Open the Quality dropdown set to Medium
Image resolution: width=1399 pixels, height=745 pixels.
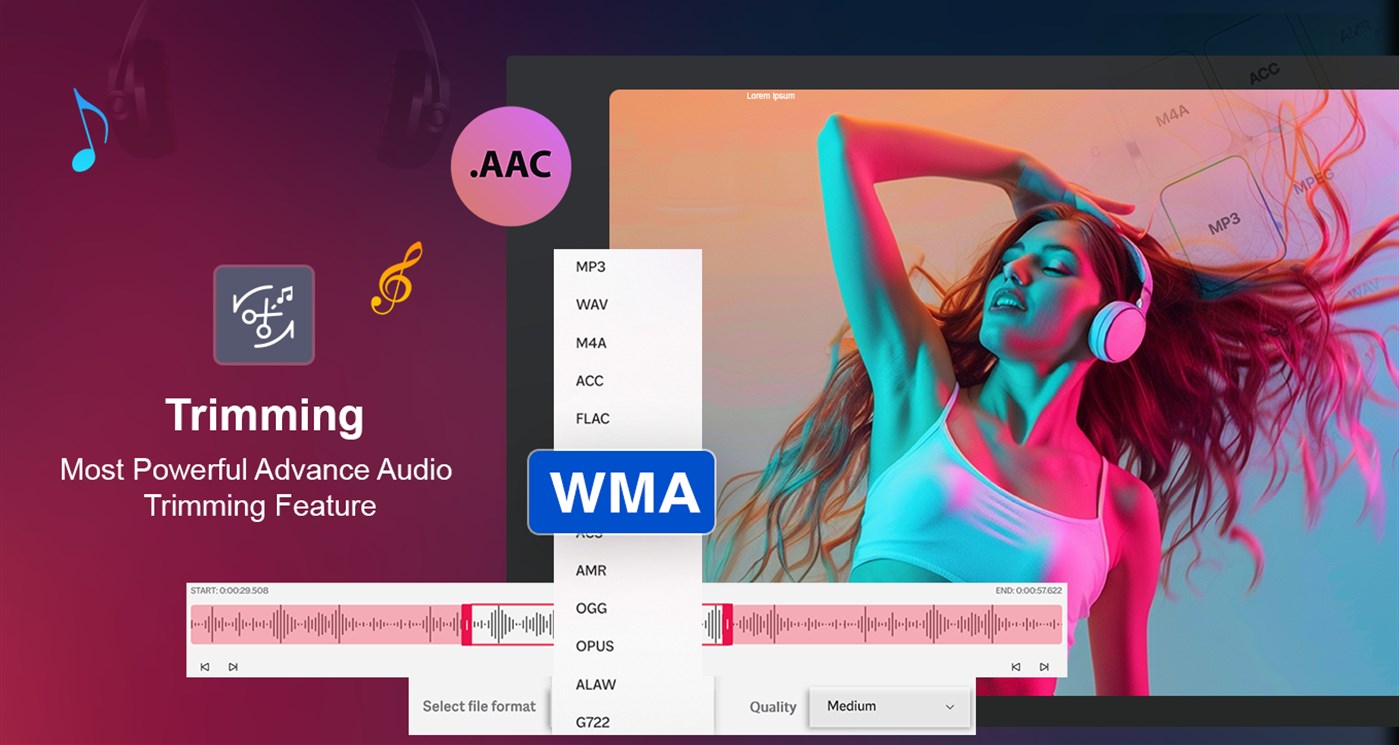tap(888, 707)
